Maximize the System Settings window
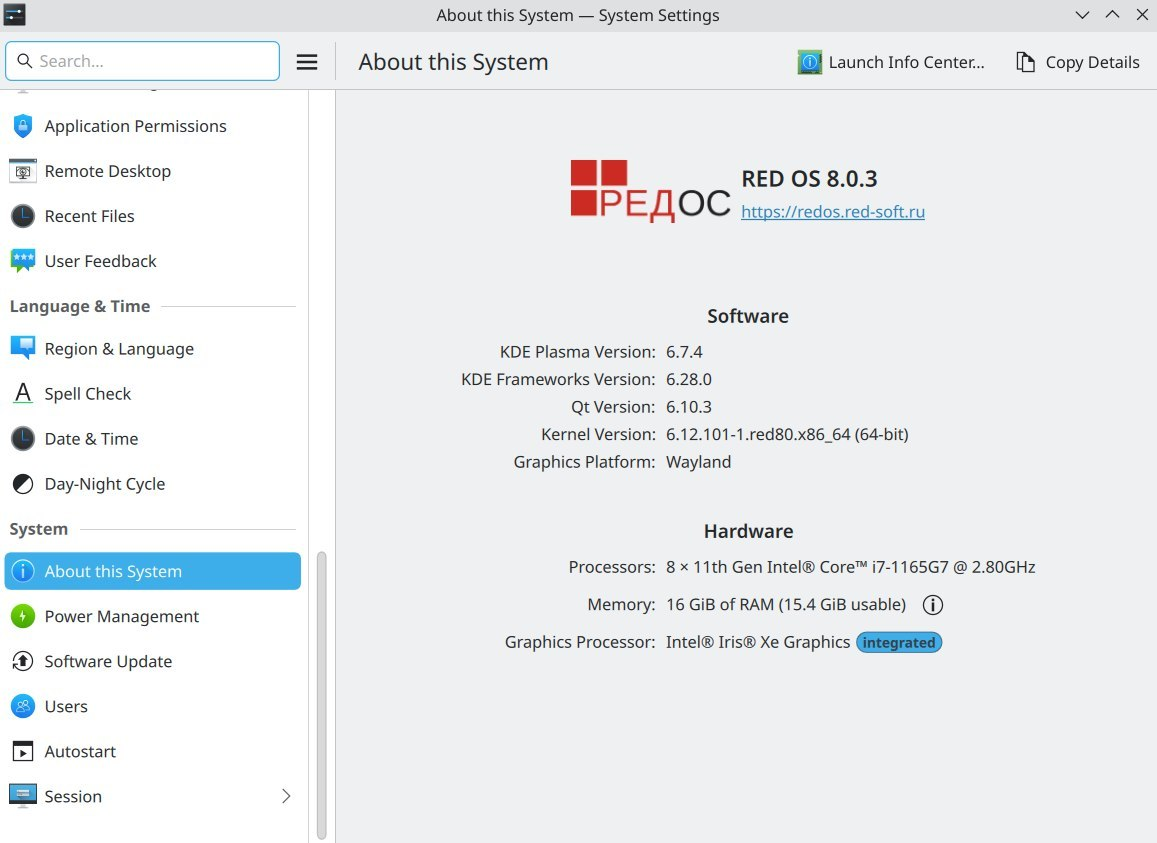 1113,15
